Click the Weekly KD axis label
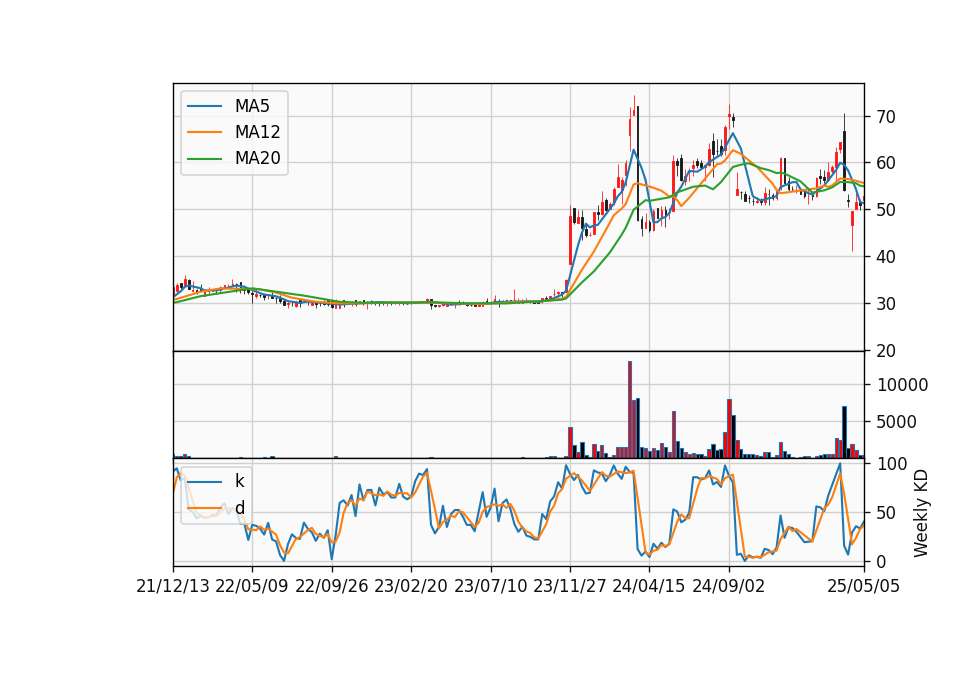 pos(920,513)
